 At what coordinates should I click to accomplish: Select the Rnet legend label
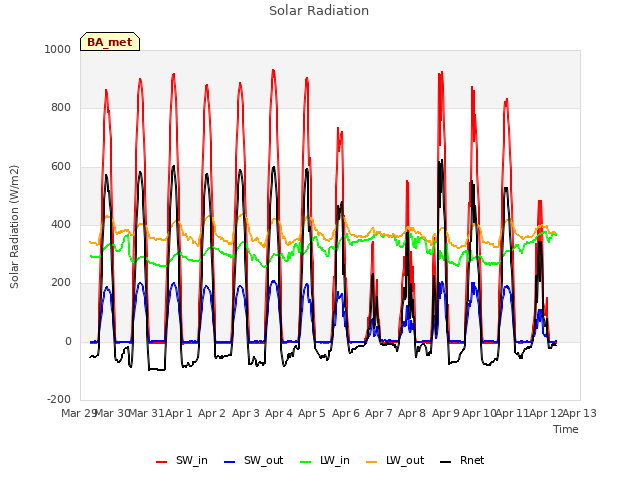pos(472,460)
